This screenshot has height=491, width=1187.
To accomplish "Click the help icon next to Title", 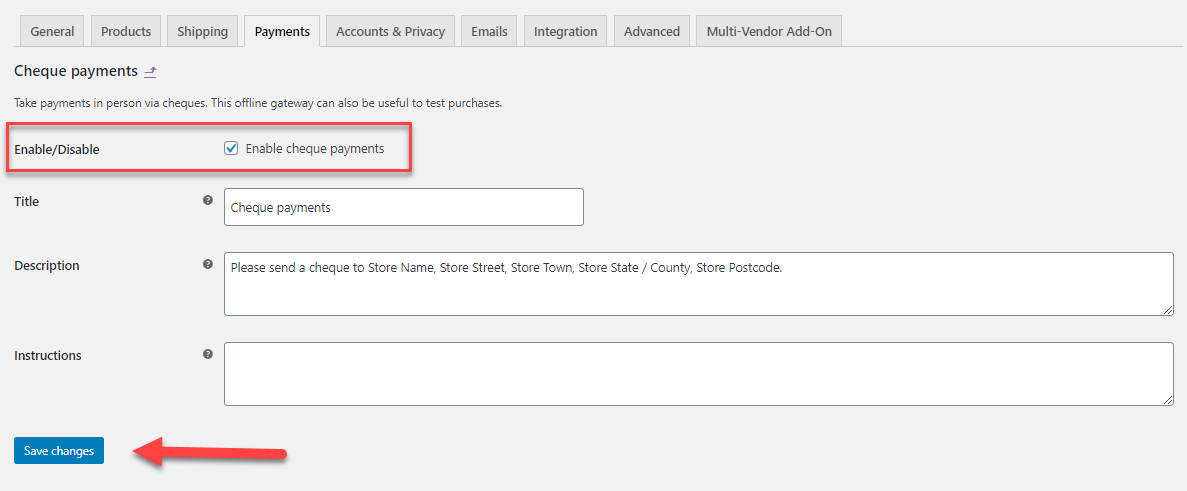I will coord(208,200).
